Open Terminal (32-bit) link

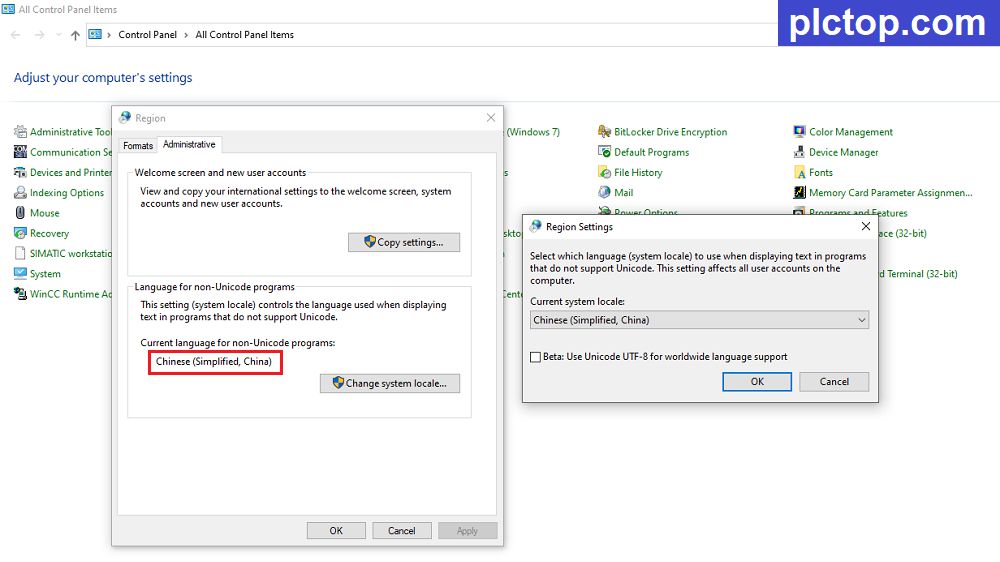[918, 274]
